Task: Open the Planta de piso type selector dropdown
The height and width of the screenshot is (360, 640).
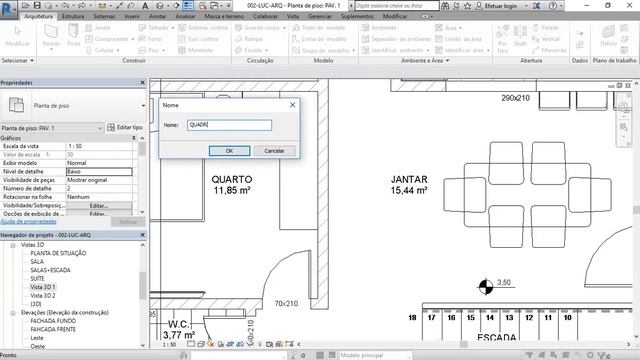Action: [143, 106]
